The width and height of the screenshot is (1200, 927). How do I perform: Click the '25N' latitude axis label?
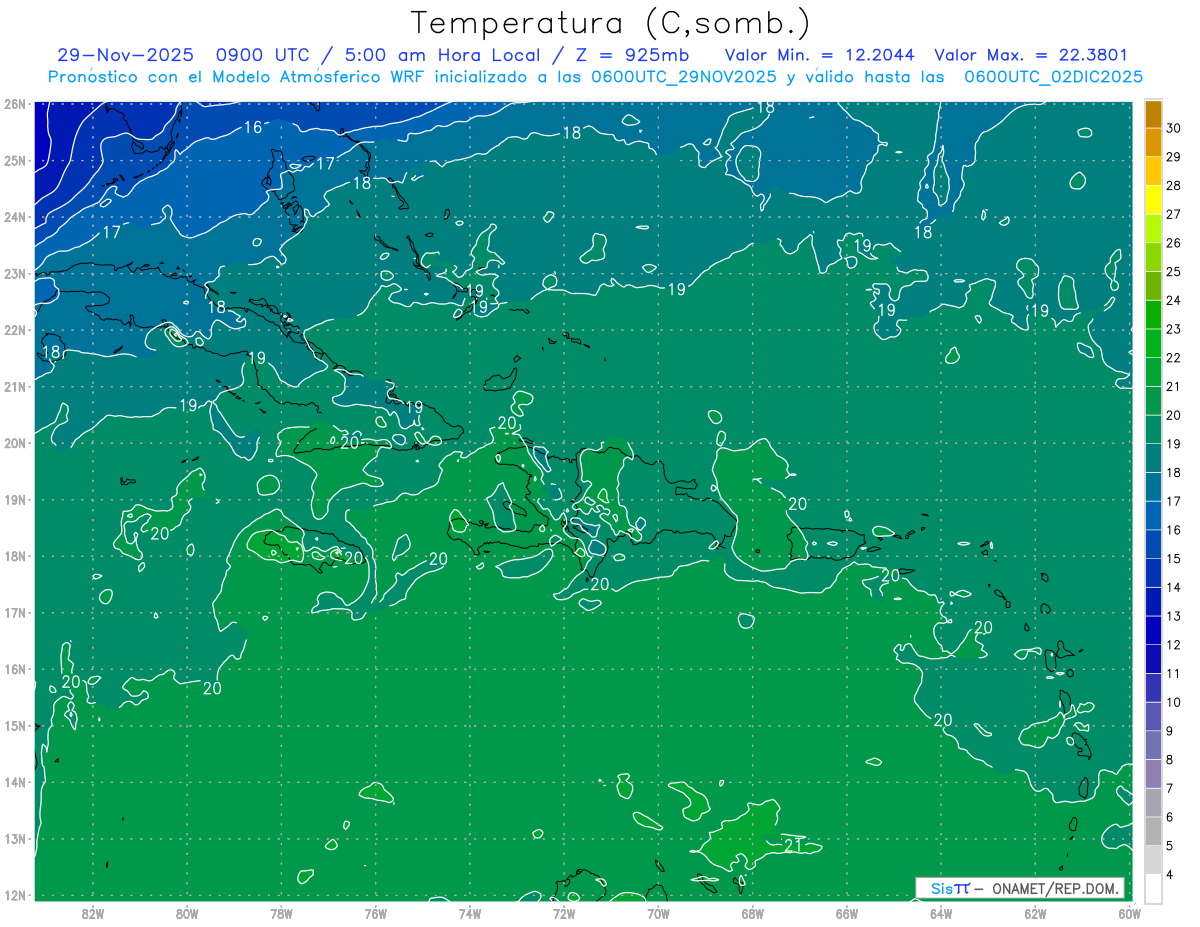pyautogui.click(x=14, y=160)
